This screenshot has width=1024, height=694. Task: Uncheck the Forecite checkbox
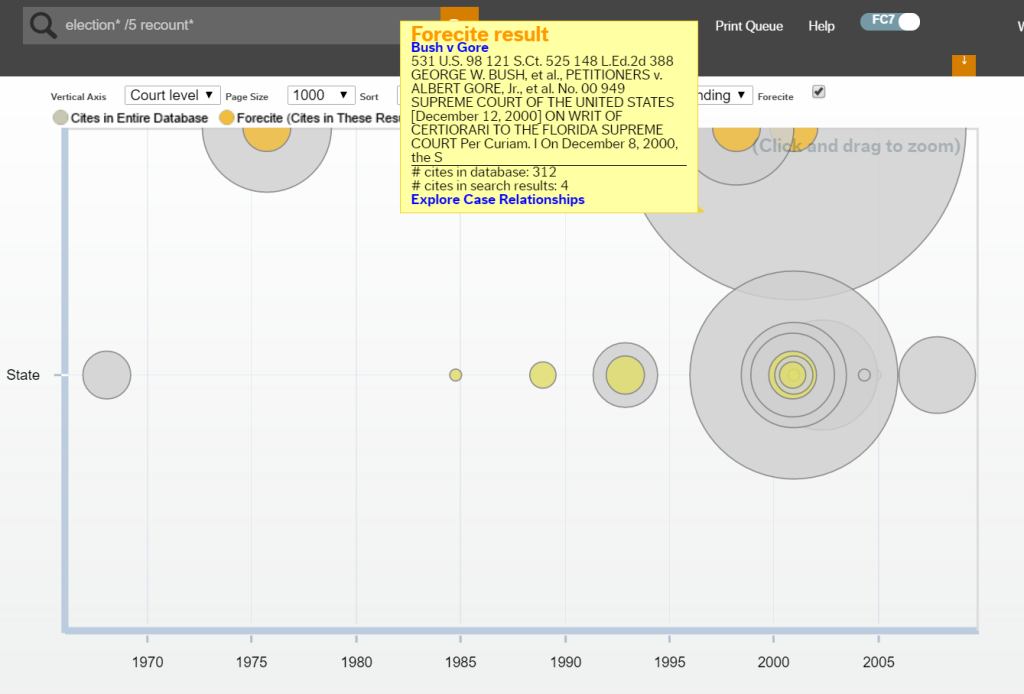coord(819,92)
